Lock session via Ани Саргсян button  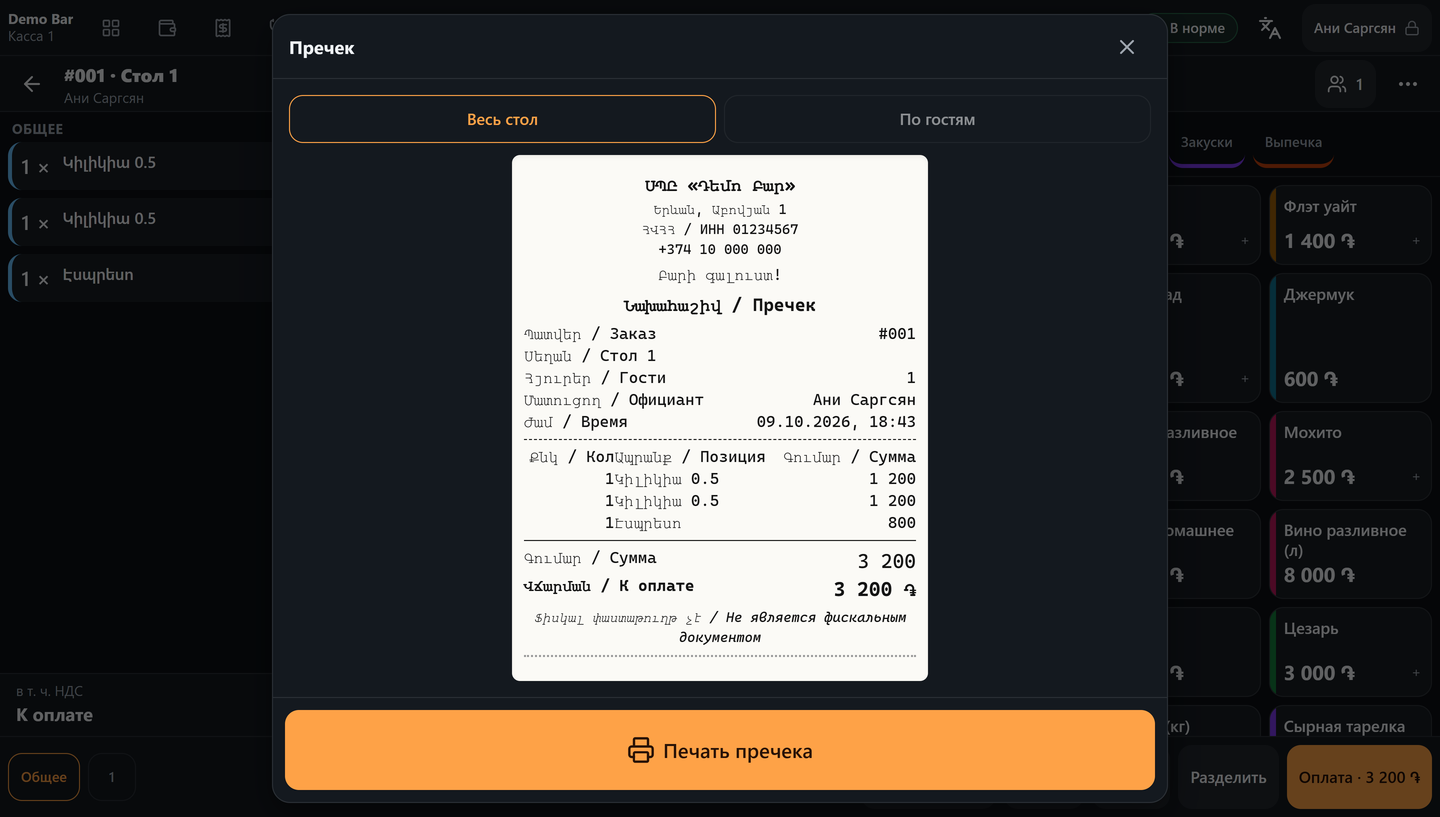tap(1365, 28)
